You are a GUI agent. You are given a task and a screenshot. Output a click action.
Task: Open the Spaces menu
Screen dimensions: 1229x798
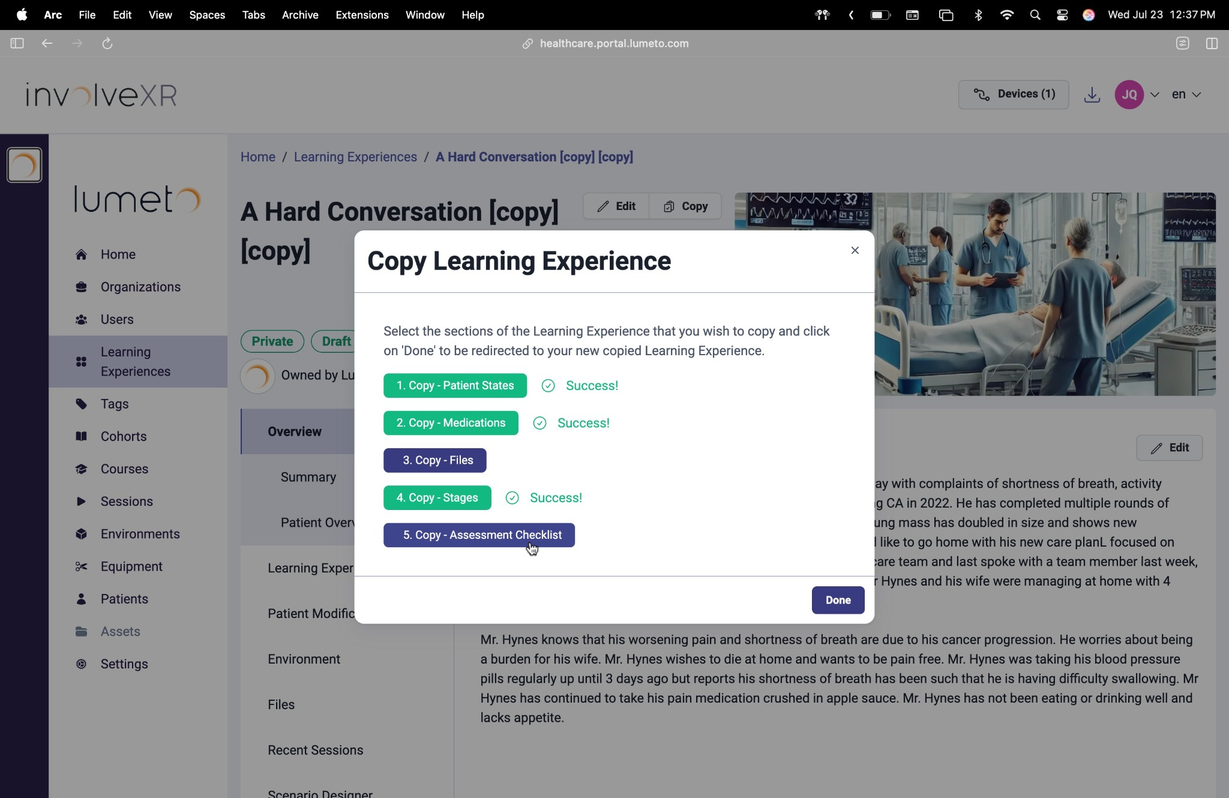tap(207, 15)
